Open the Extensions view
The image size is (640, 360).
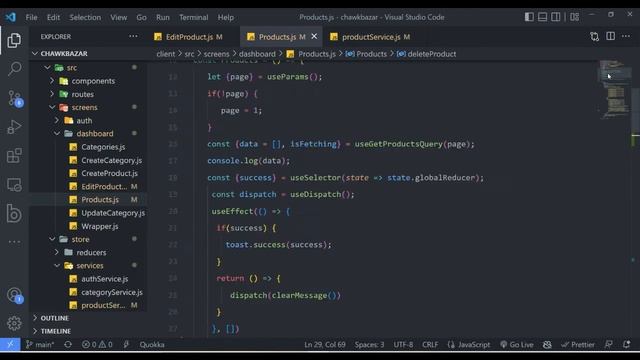(14, 156)
